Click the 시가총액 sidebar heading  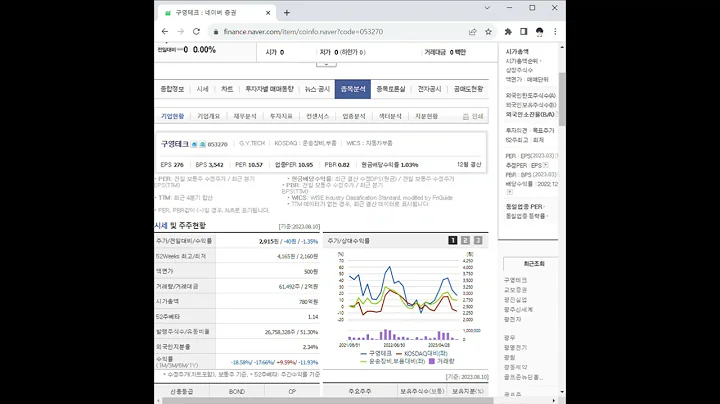click(x=517, y=52)
